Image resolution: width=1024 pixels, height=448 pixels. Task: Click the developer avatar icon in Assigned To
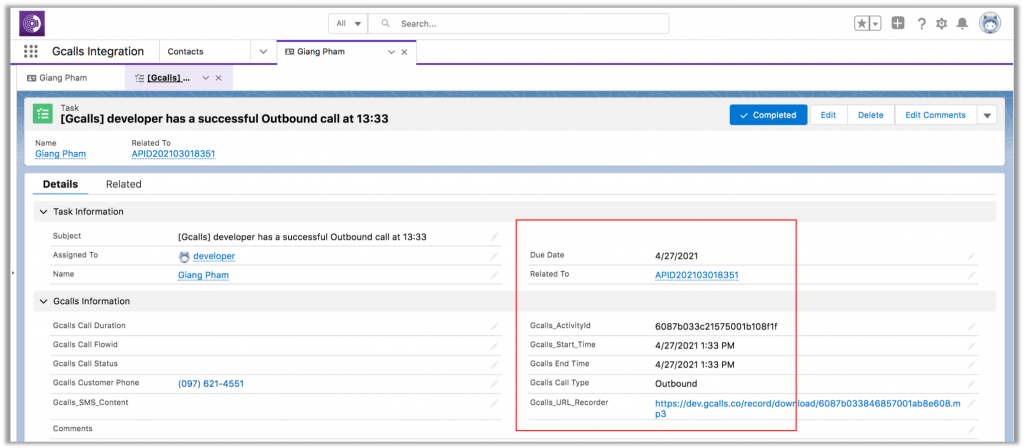pyautogui.click(x=184, y=257)
